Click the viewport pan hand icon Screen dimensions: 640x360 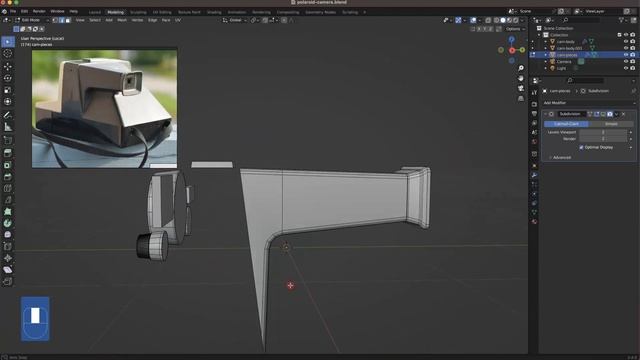point(521,78)
